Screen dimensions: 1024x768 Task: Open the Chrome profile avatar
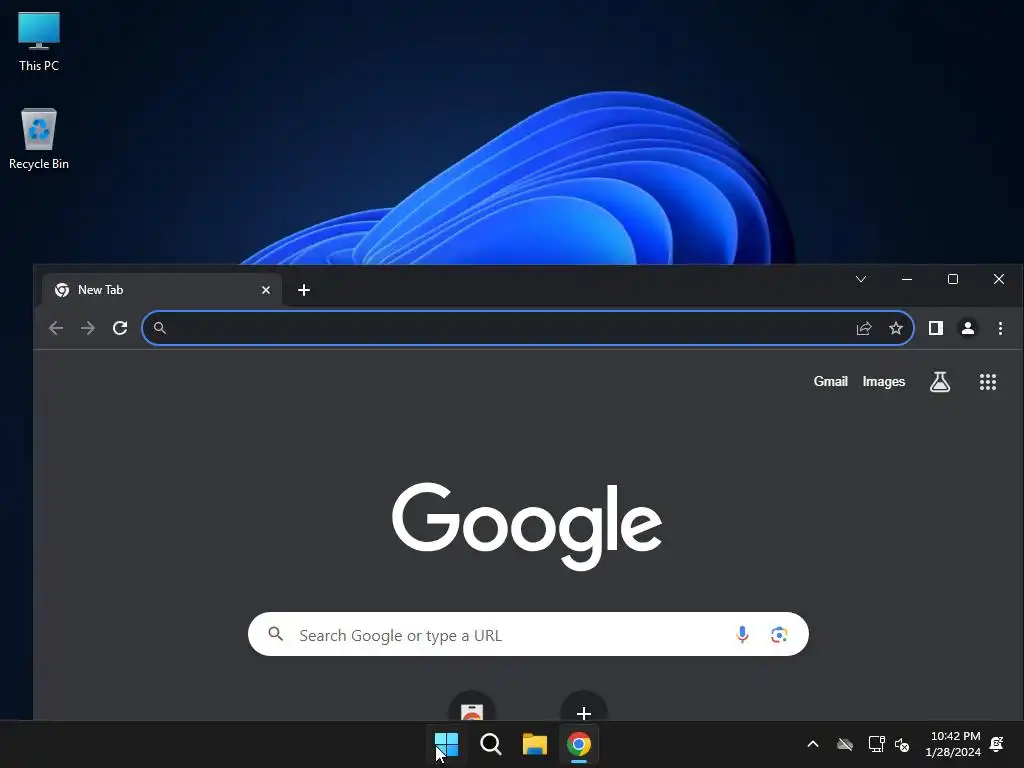pos(968,328)
